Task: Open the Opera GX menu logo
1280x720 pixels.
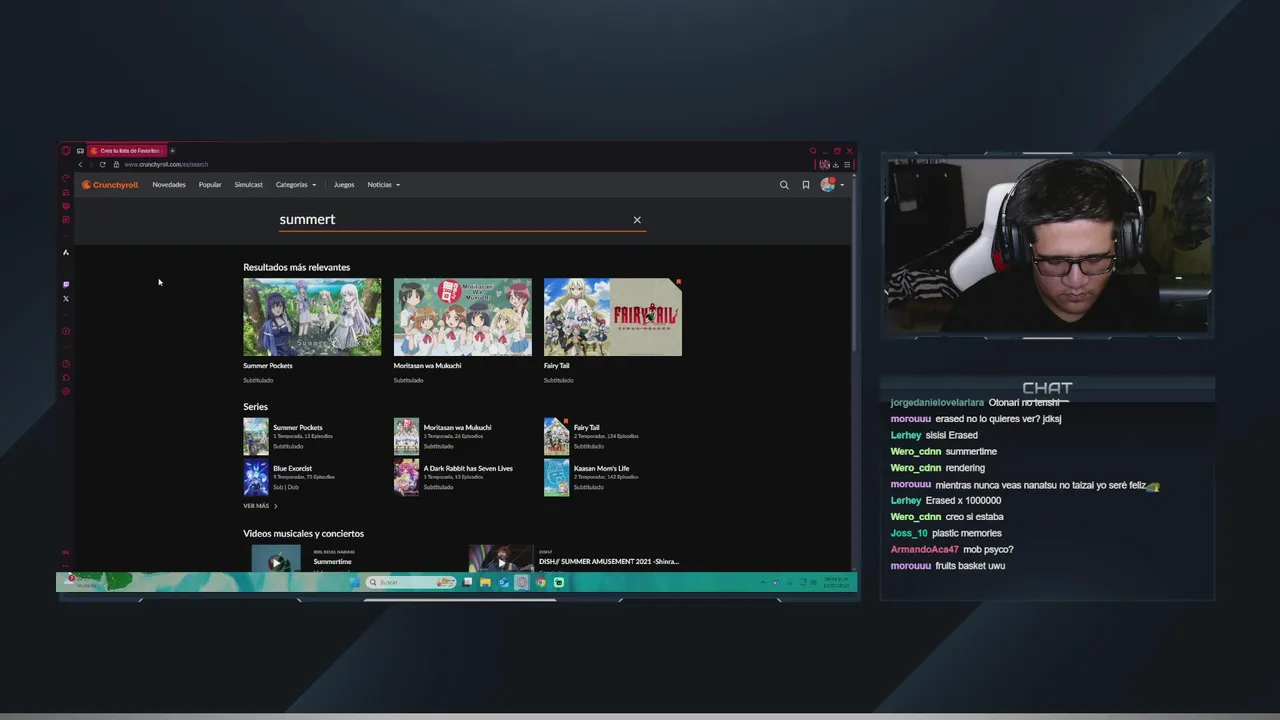Action: [x=66, y=151]
